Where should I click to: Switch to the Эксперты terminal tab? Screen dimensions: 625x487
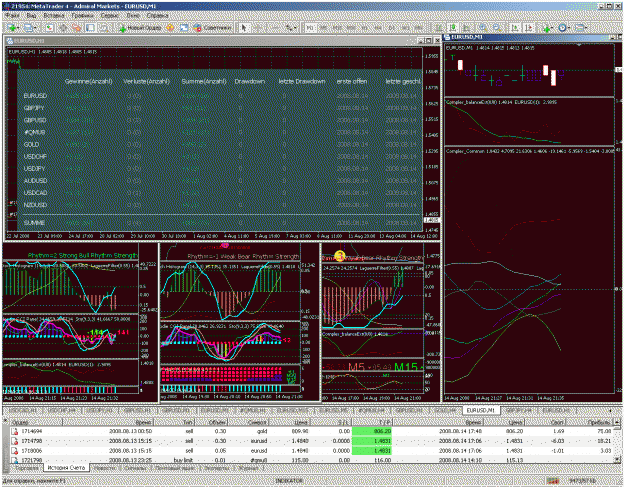(x=216, y=468)
